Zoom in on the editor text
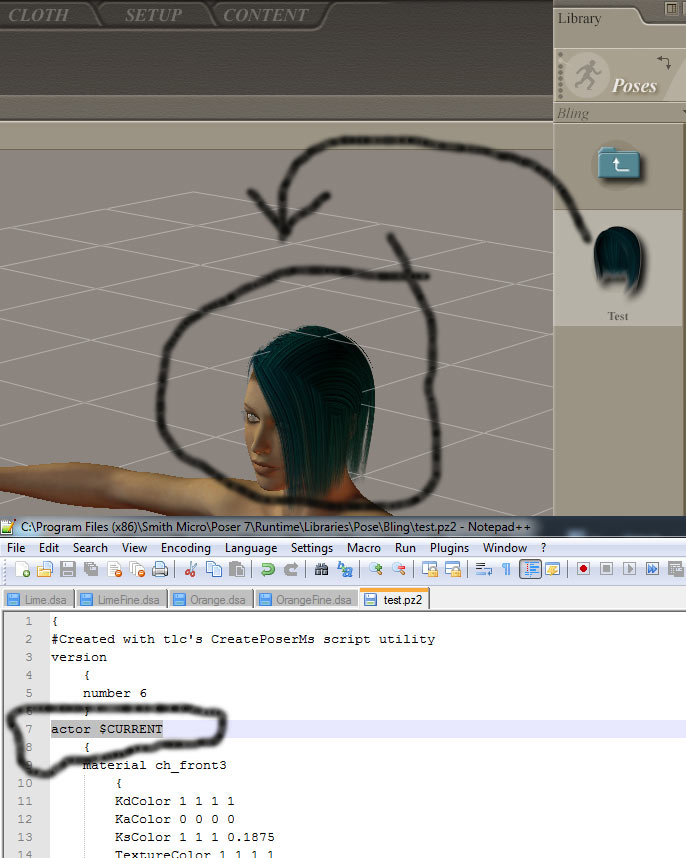686x858 pixels. (x=375, y=570)
